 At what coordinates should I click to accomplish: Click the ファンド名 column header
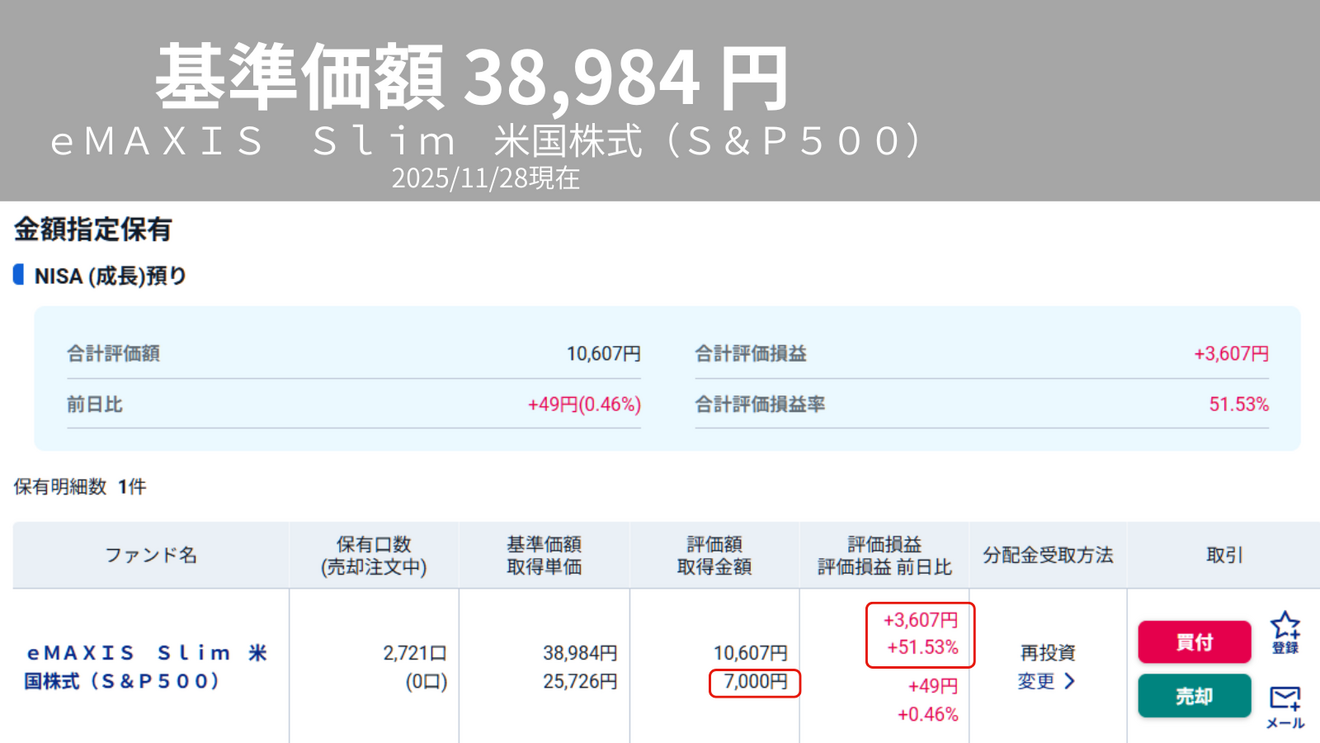click(x=151, y=555)
